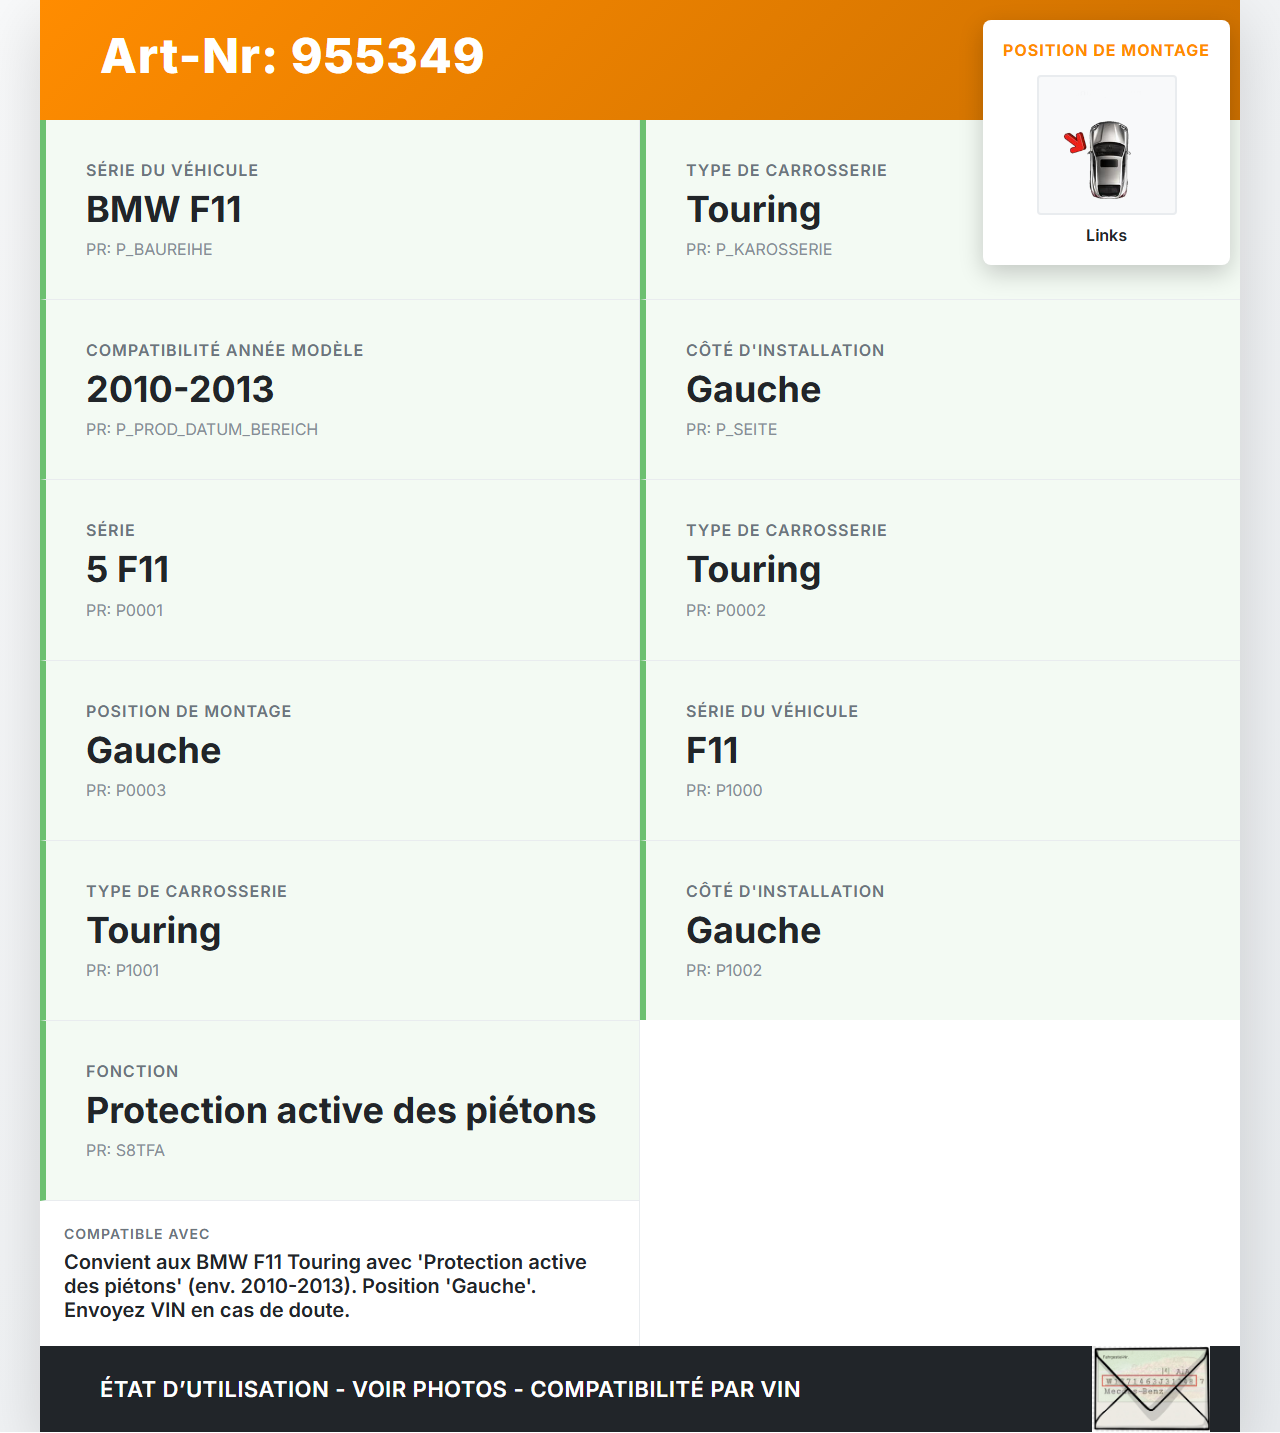Image resolution: width=1280 pixels, height=1433 pixels.
Task: Click the 'Links' label under car image
Action: coord(1106,235)
